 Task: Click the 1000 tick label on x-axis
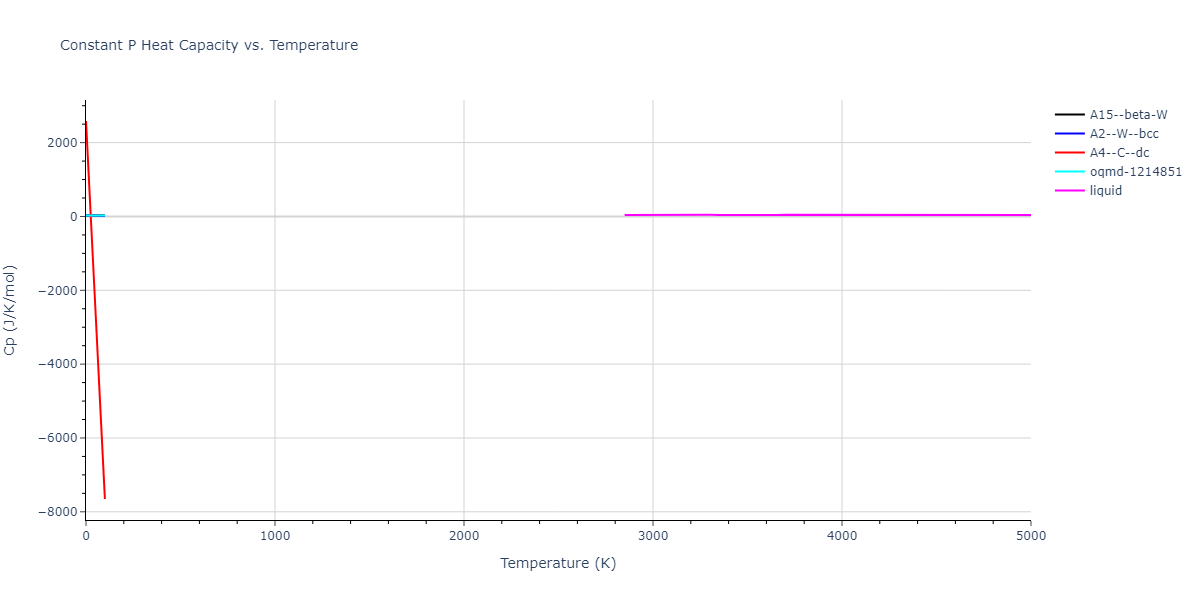tap(275, 536)
